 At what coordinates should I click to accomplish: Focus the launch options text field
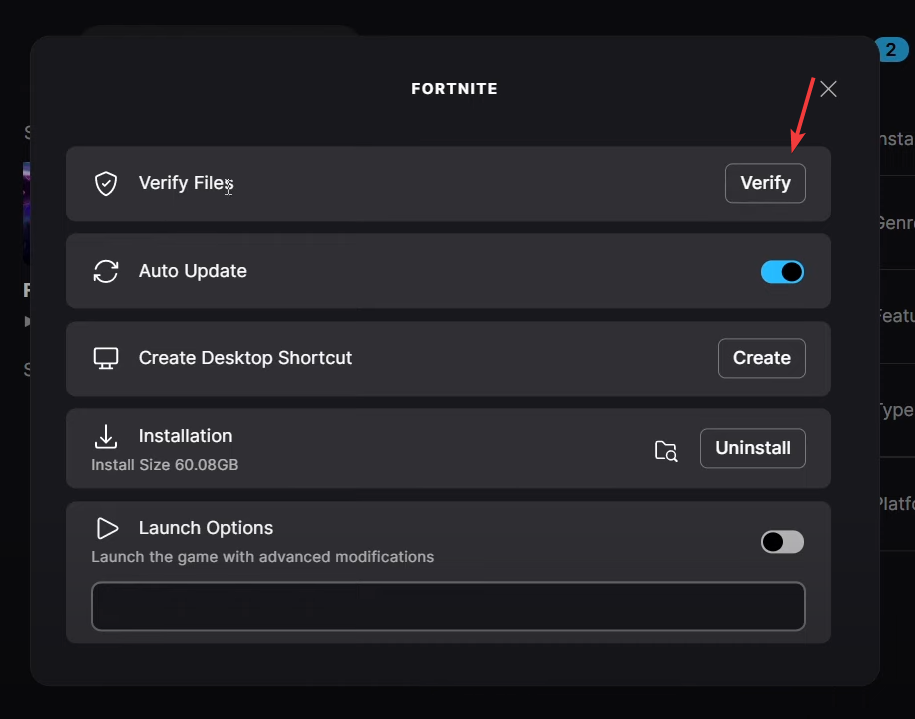448,606
